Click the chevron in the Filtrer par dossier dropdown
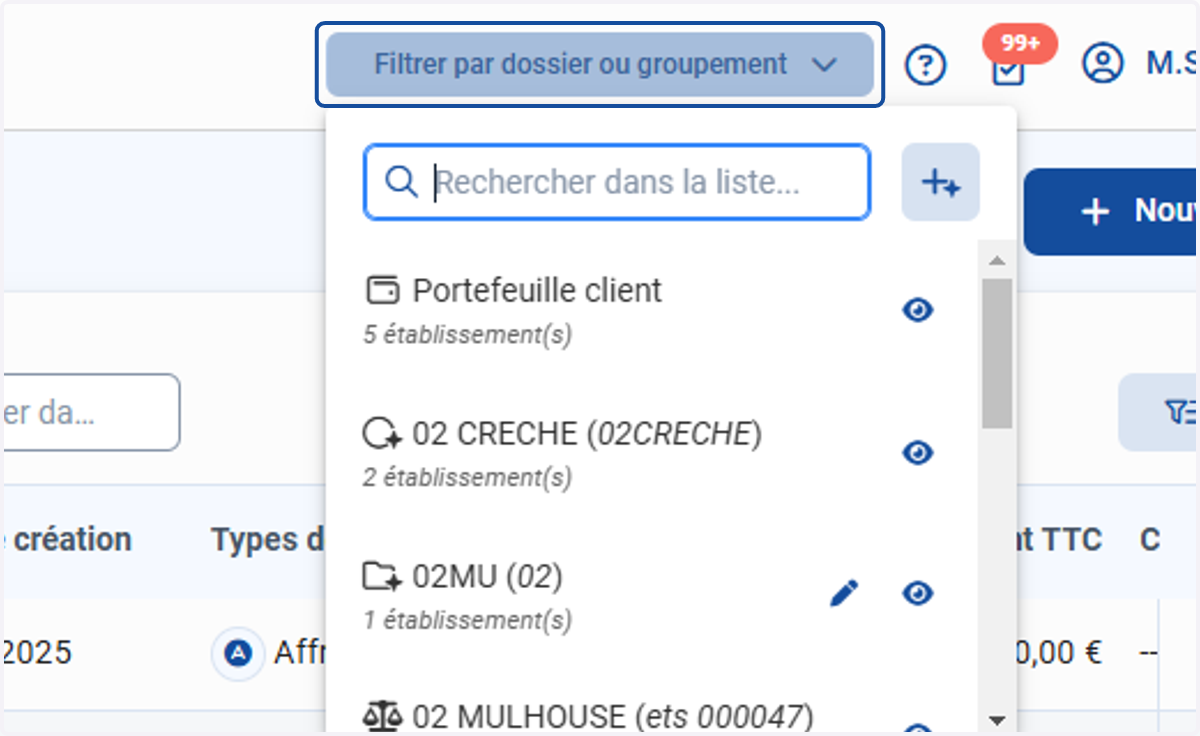Screen dimensions: 1200x736 click(x=824, y=65)
